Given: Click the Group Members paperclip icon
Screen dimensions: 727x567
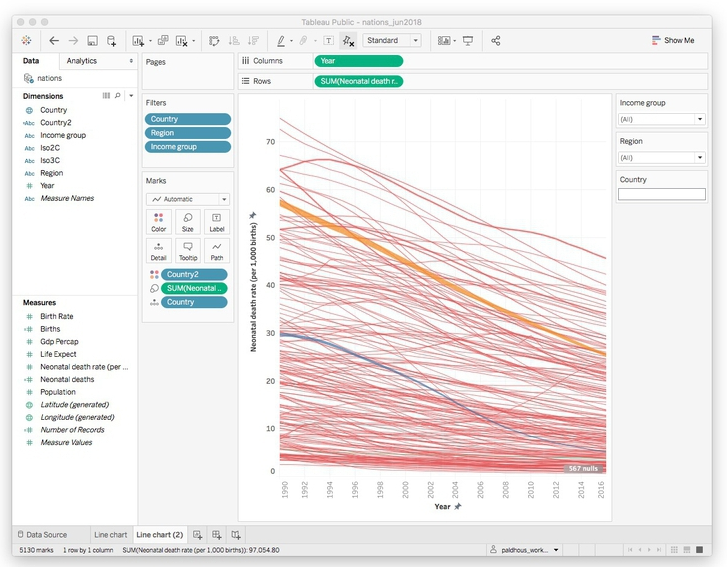Looking at the screenshot, I should click(303, 41).
